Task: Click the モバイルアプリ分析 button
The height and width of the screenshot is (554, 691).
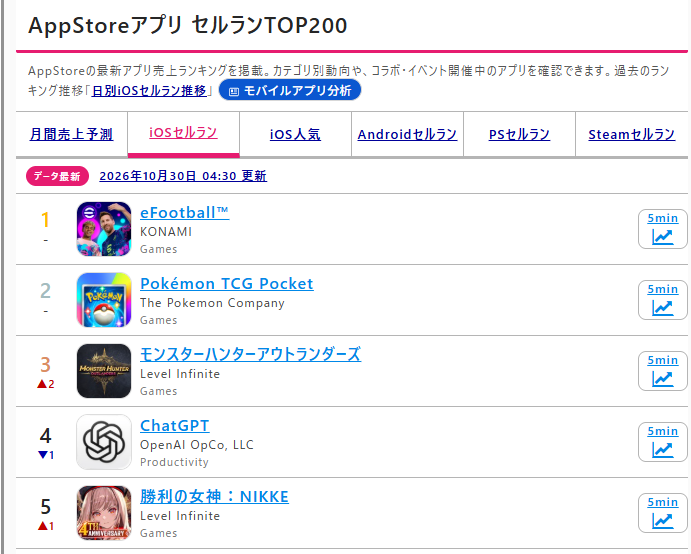Action: tap(290, 90)
